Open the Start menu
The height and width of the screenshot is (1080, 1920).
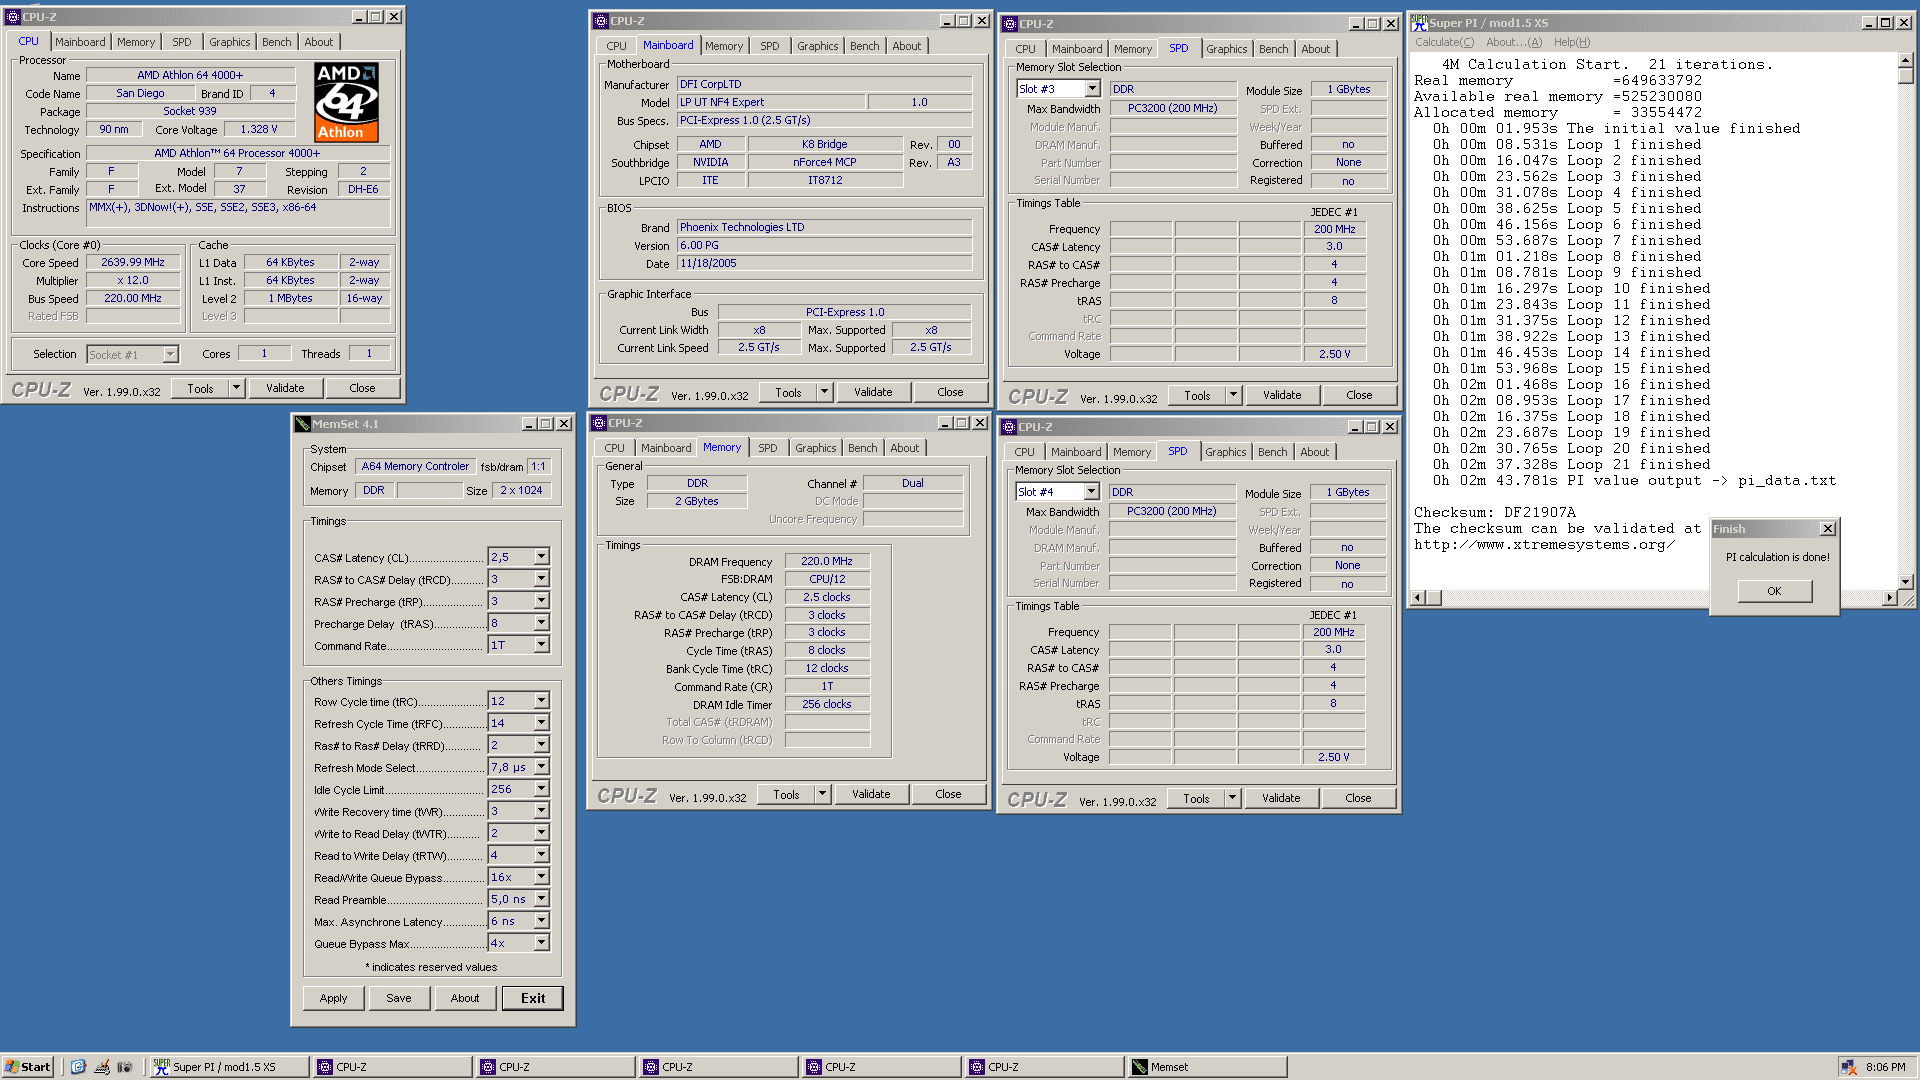click(x=28, y=1067)
